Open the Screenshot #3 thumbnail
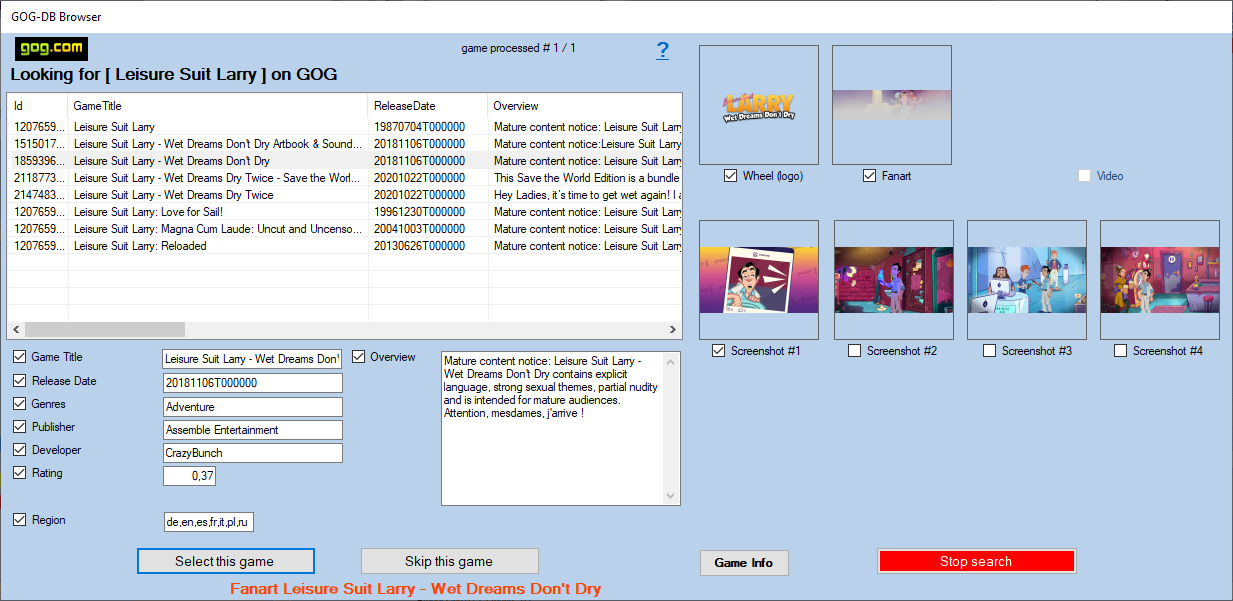1233x601 pixels. [x=1026, y=279]
